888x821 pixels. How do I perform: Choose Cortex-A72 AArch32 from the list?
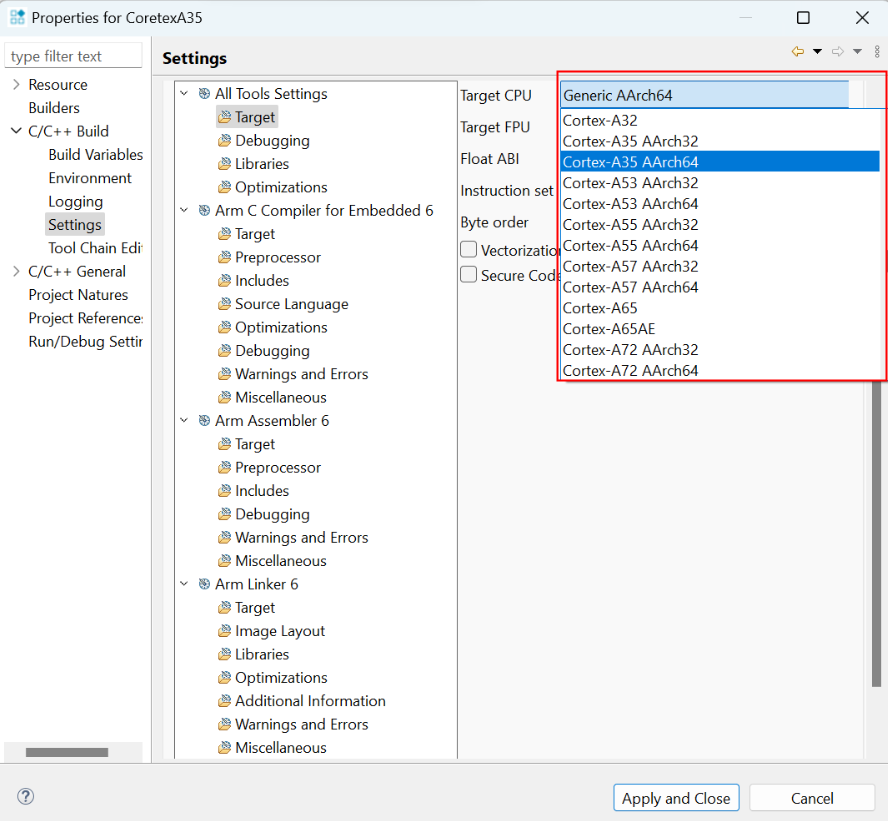(630, 350)
